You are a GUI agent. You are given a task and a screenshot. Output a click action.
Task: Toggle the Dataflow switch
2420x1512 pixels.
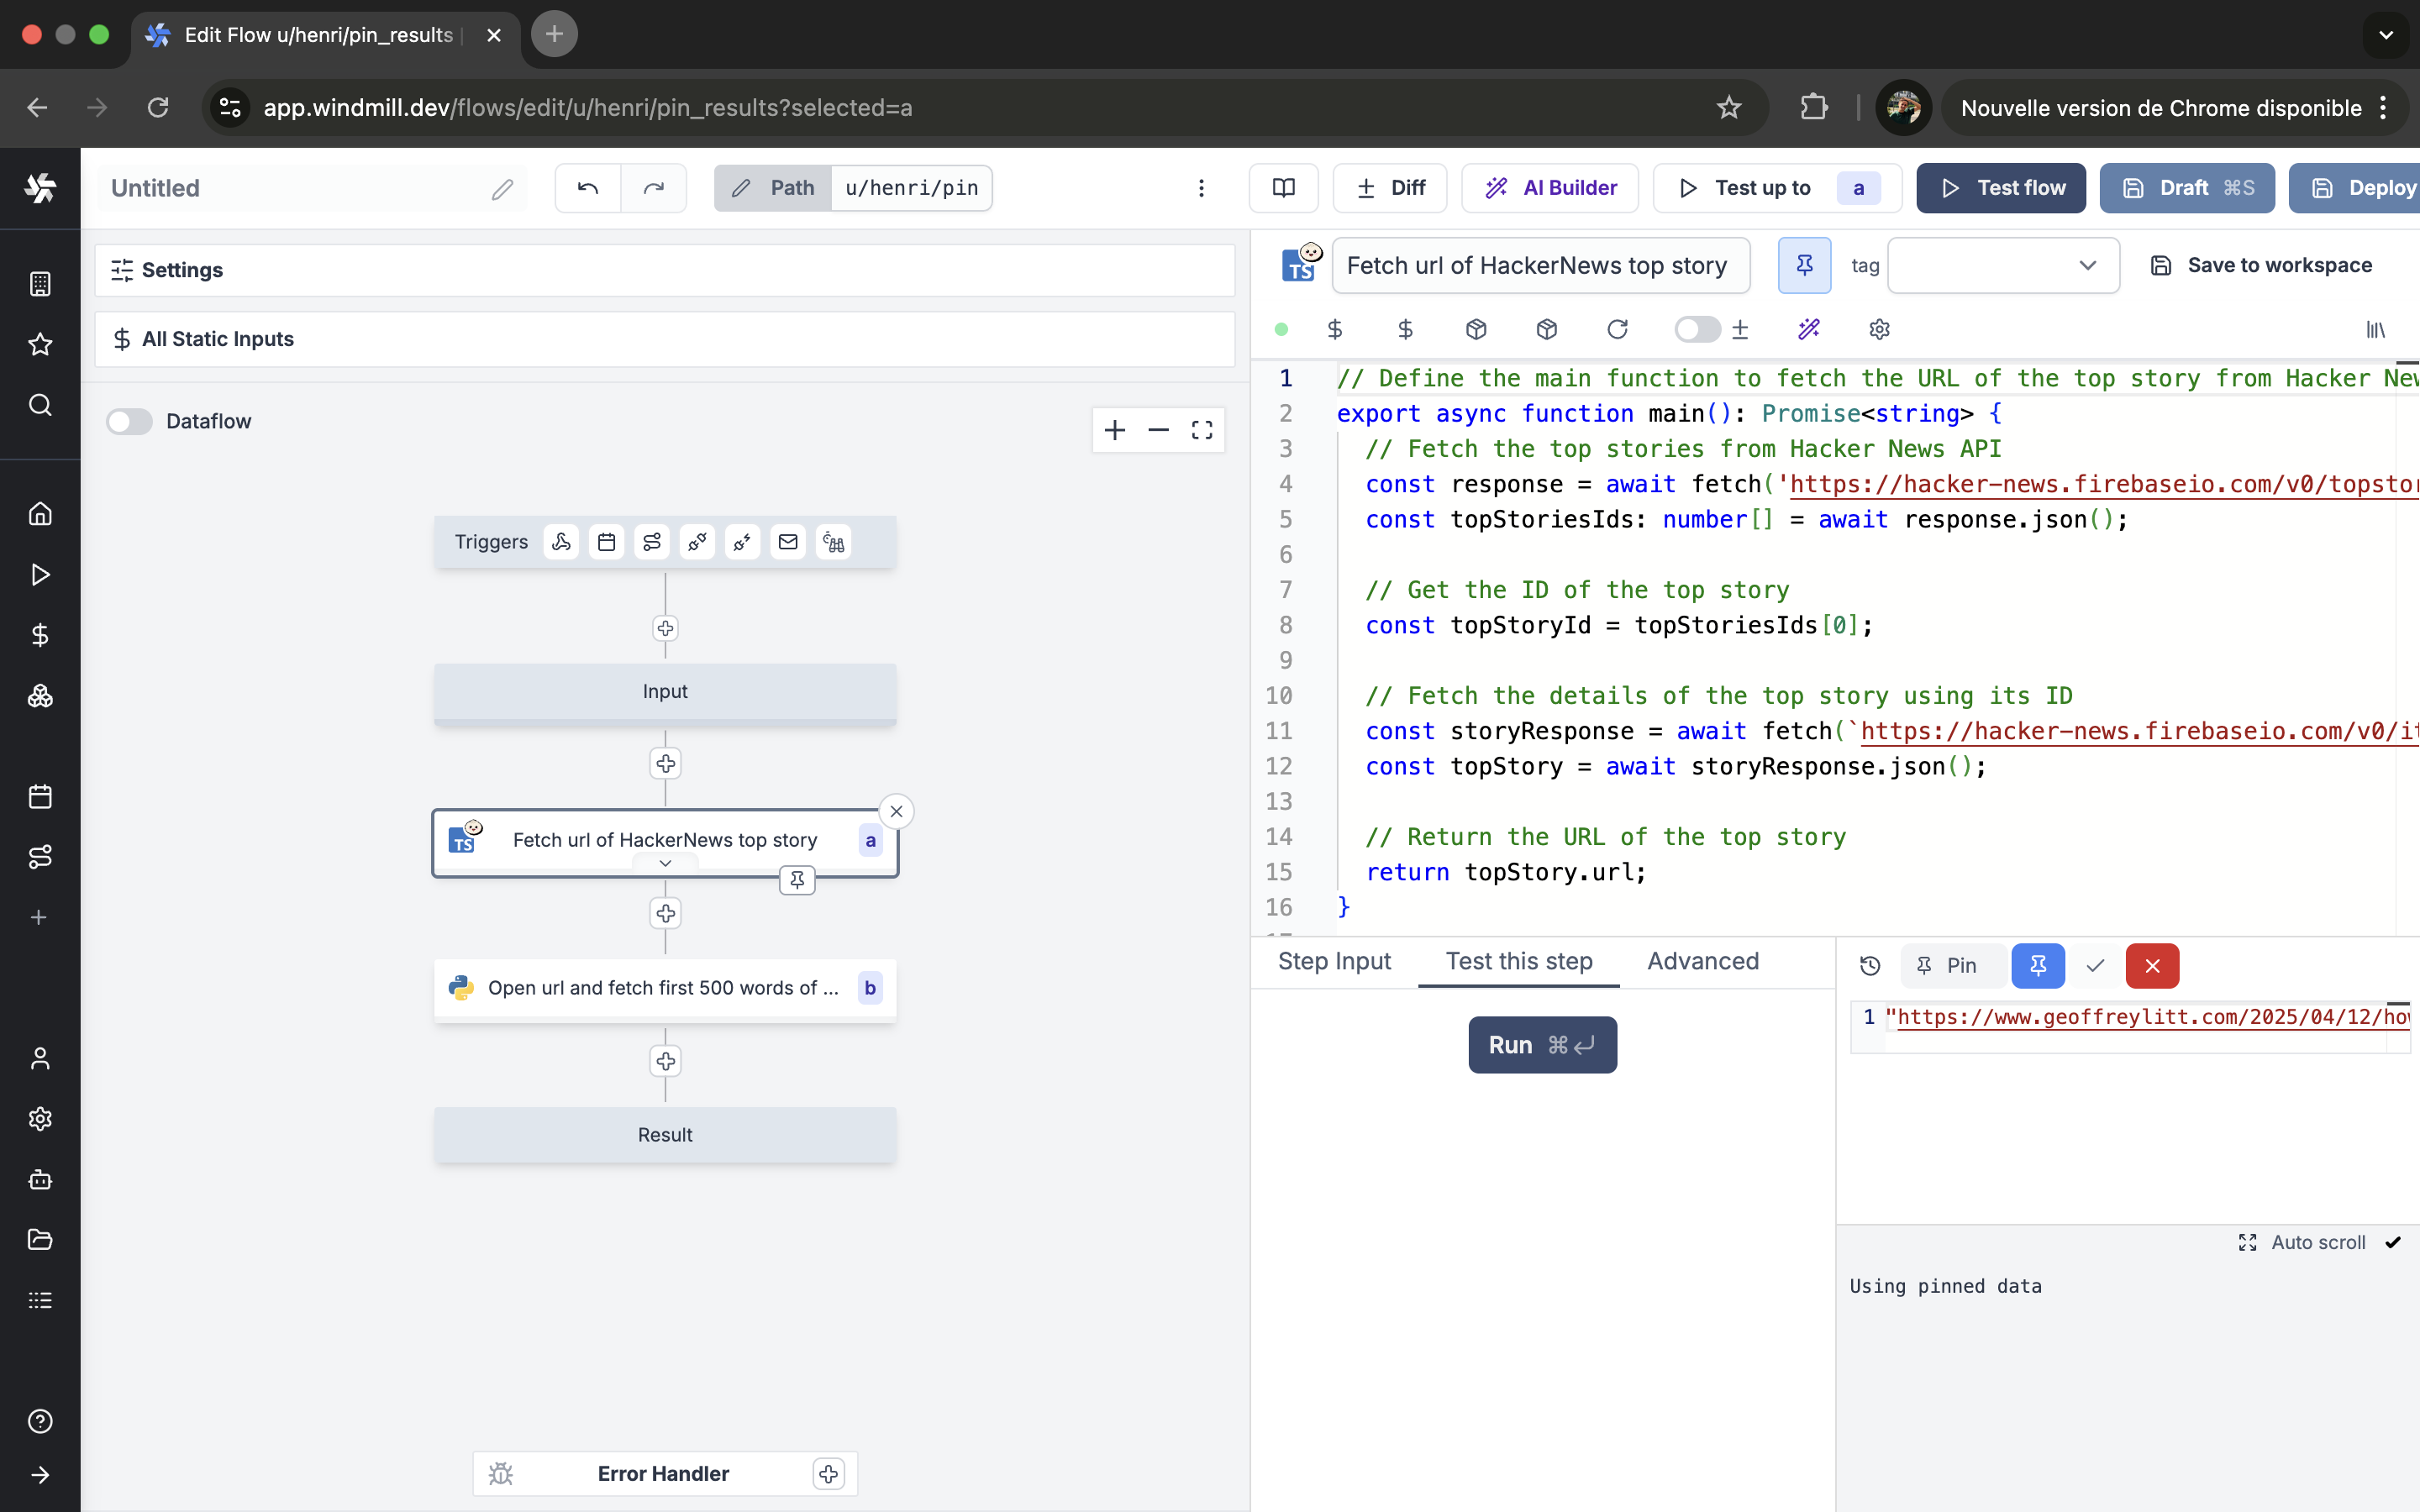(130, 421)
